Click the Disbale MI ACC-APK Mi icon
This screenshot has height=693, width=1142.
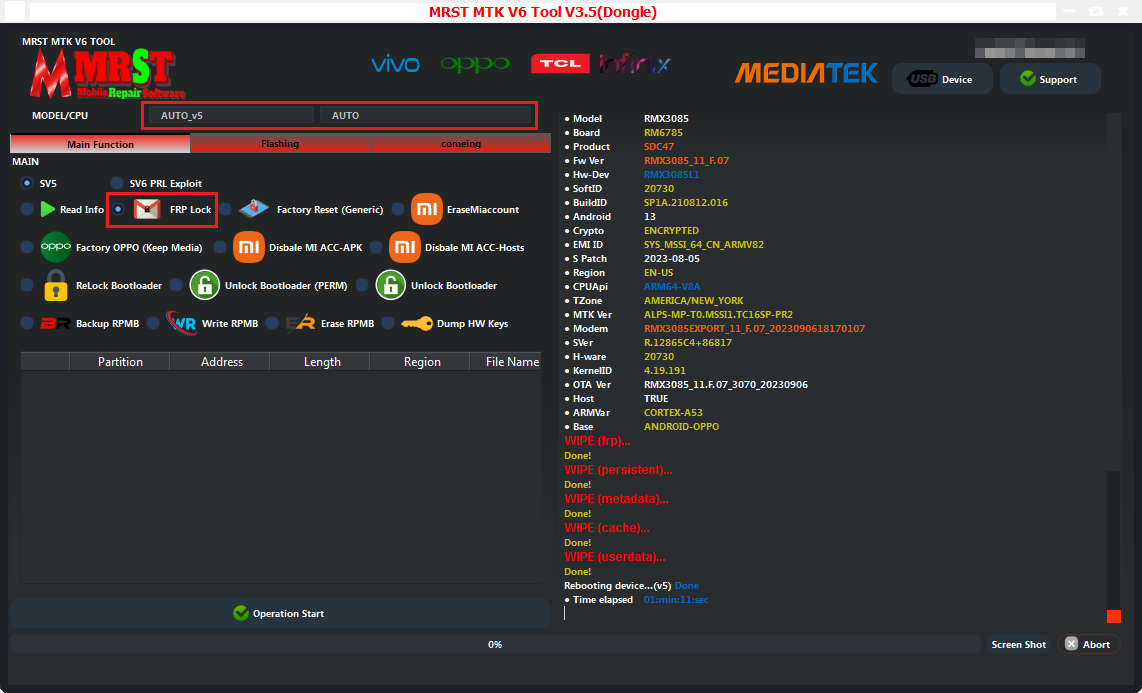(x=248, y=248)
